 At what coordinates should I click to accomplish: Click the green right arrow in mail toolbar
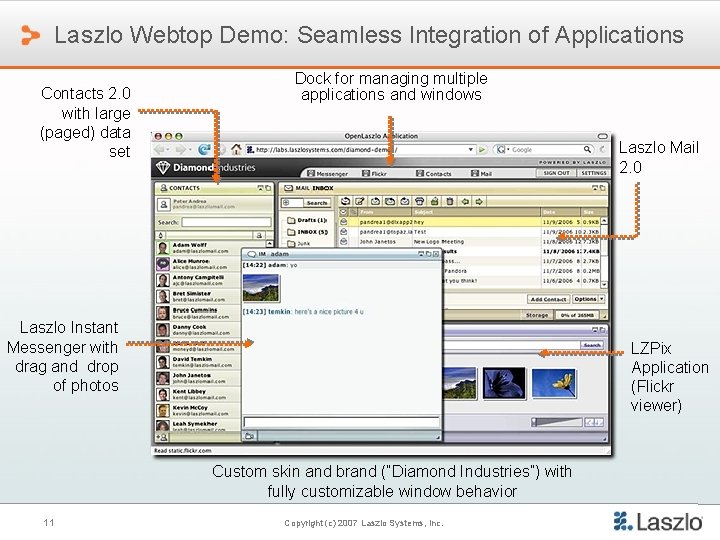tap(479, 201)
